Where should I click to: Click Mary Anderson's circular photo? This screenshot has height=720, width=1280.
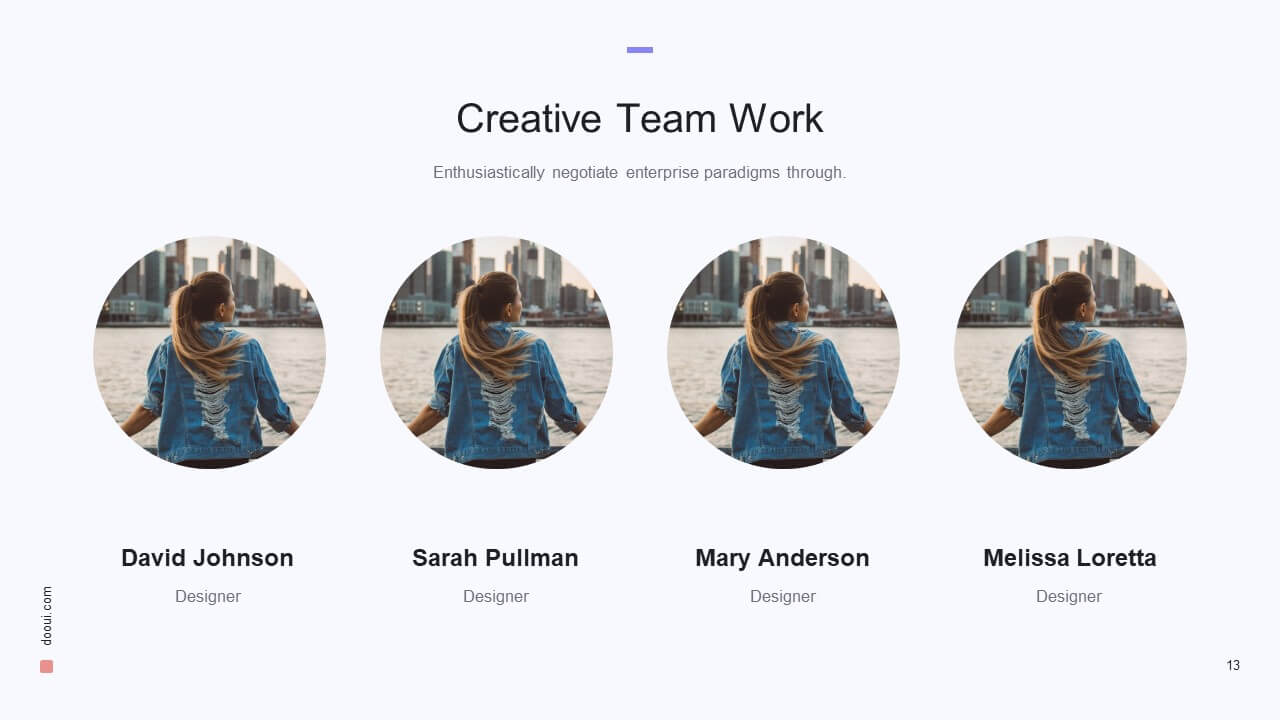[x=783, y=353]
